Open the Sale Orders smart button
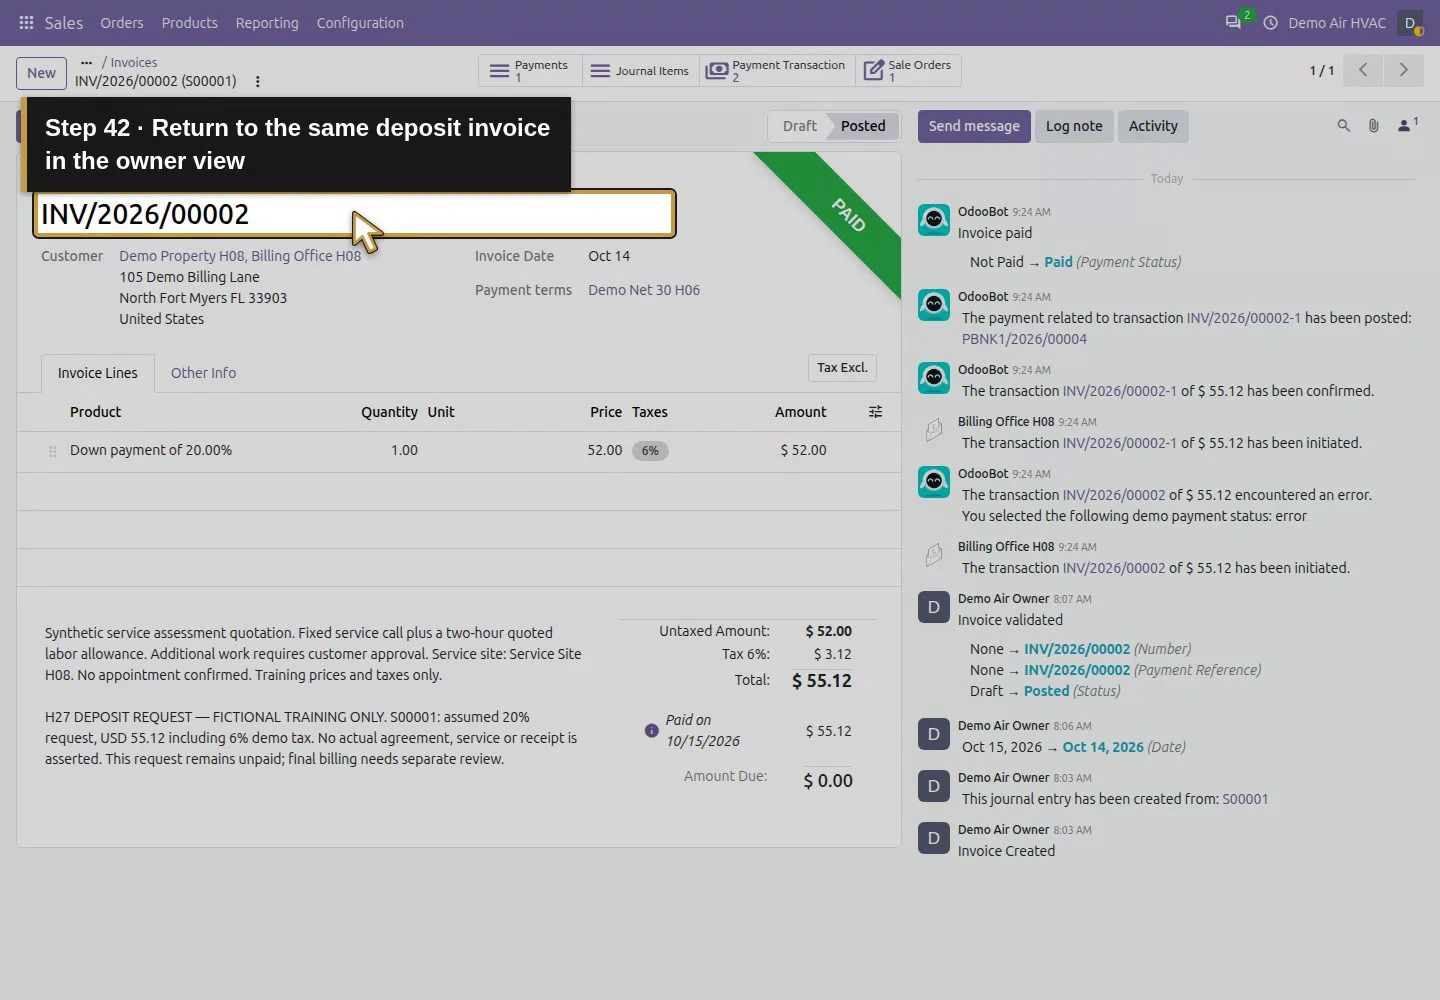Viewport: 1440px width, 1000px height. [x=908, y=71]
